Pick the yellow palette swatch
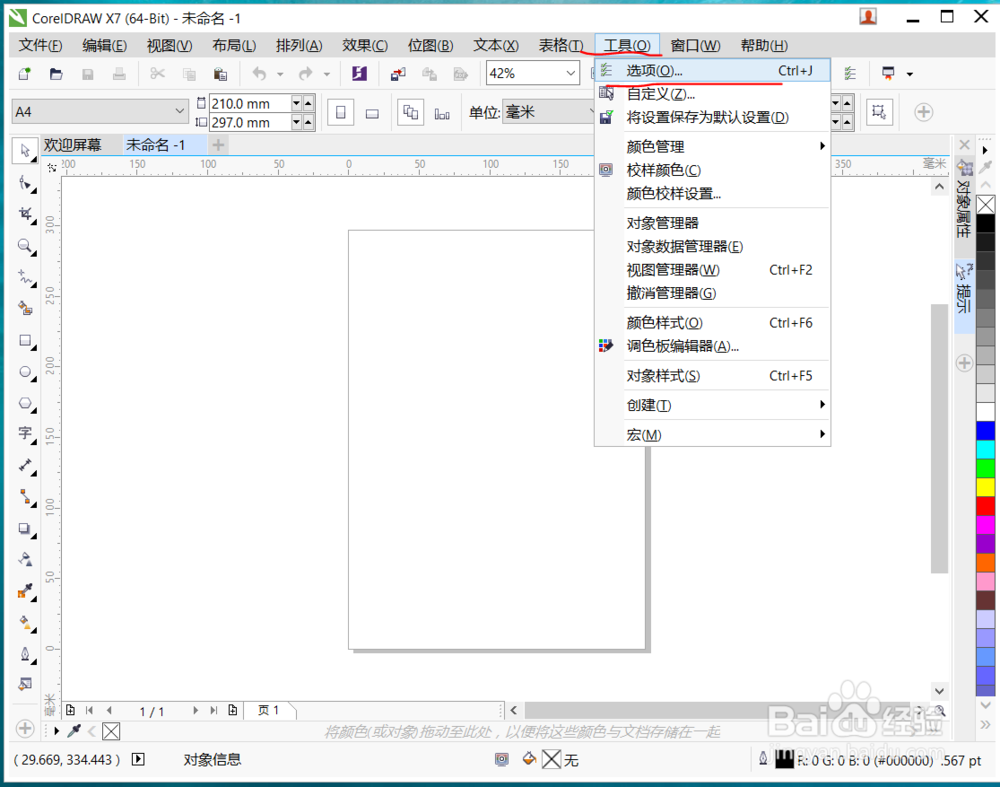1000x787 pixels. [986, 487]
